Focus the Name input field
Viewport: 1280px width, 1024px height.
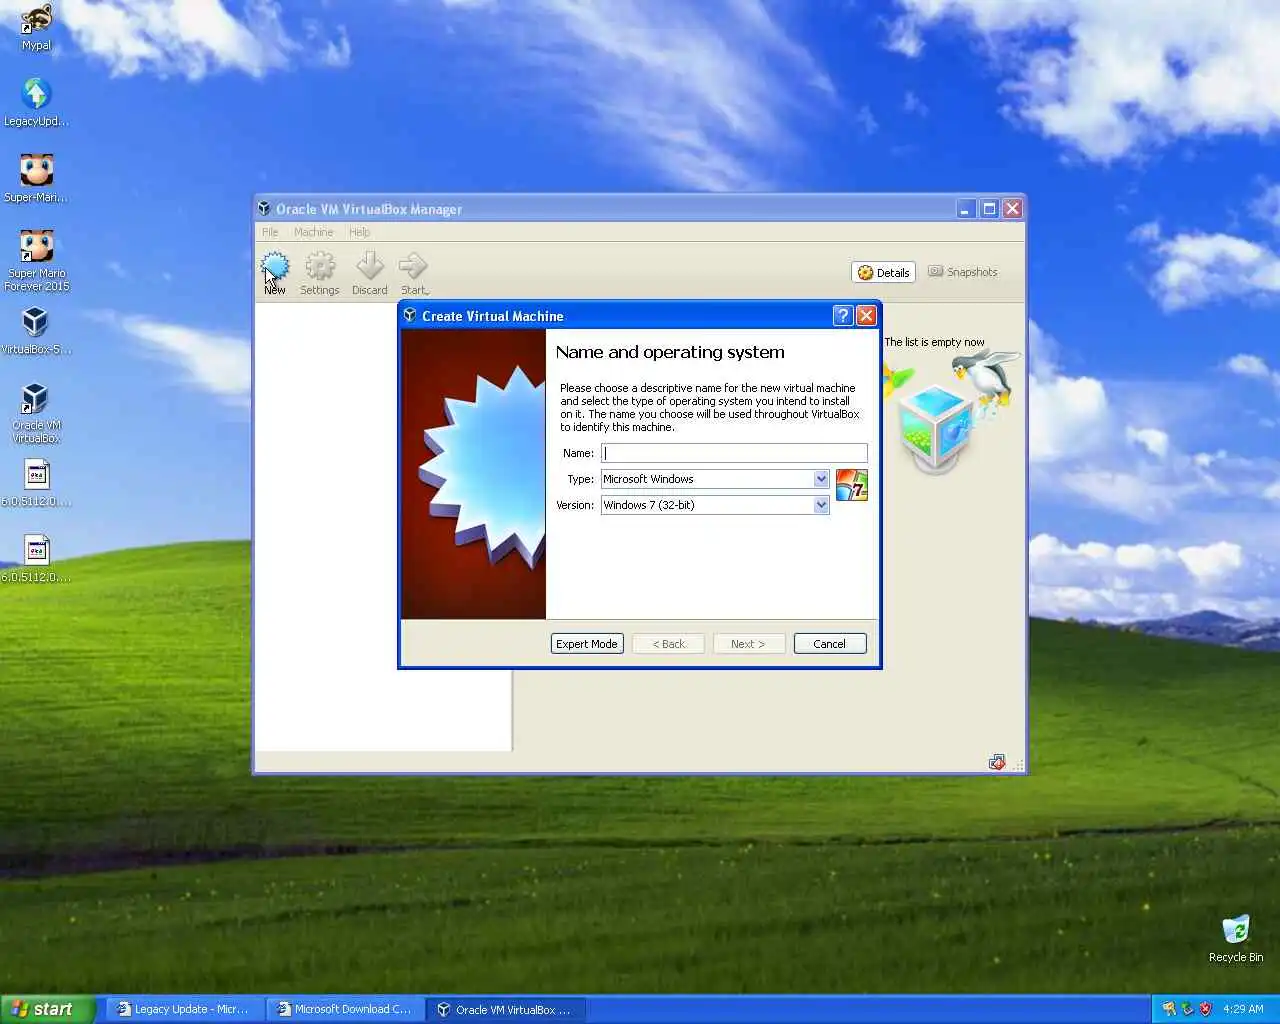[734, 453]
